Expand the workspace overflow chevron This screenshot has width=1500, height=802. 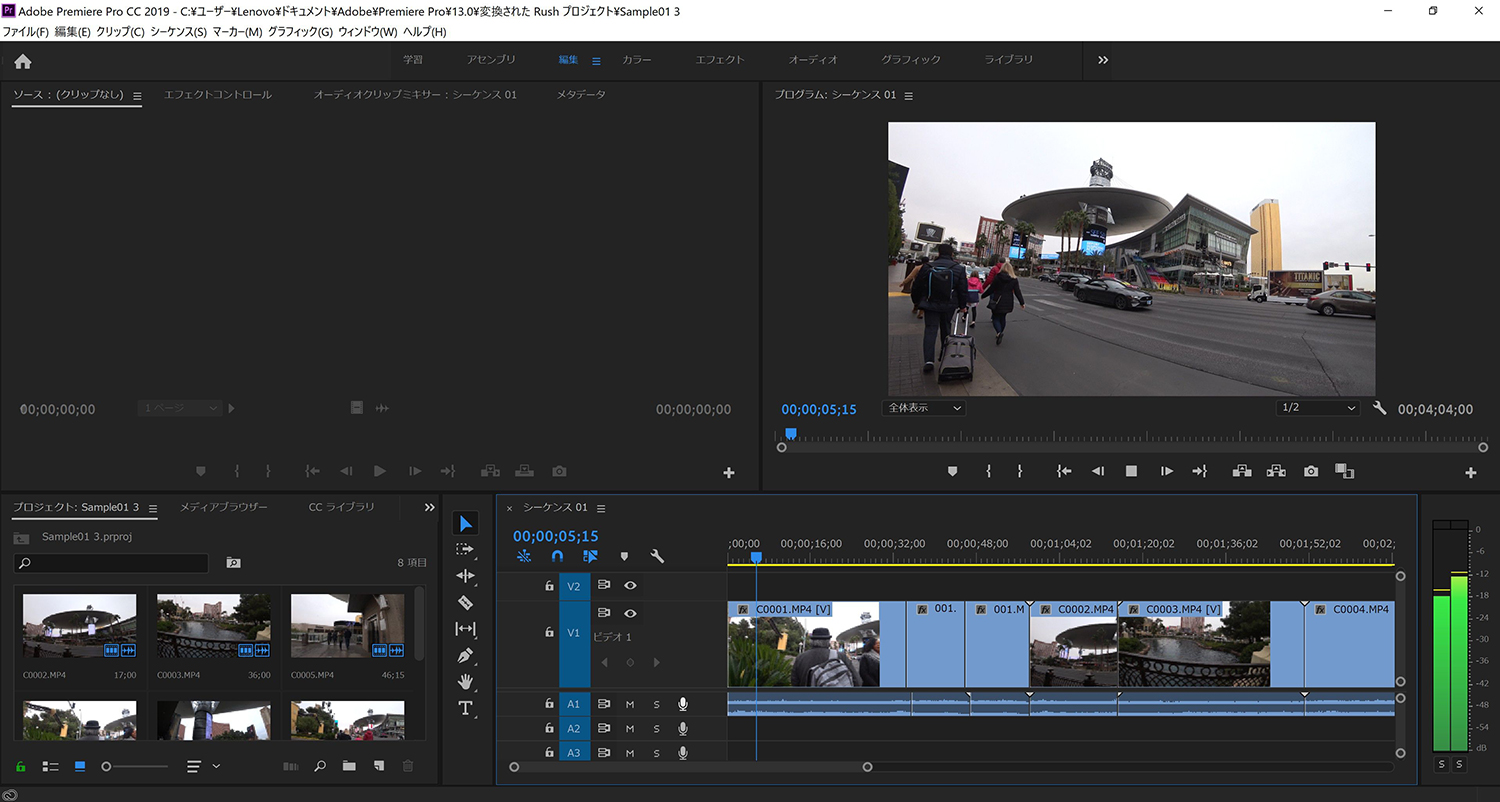[1103, 60]
